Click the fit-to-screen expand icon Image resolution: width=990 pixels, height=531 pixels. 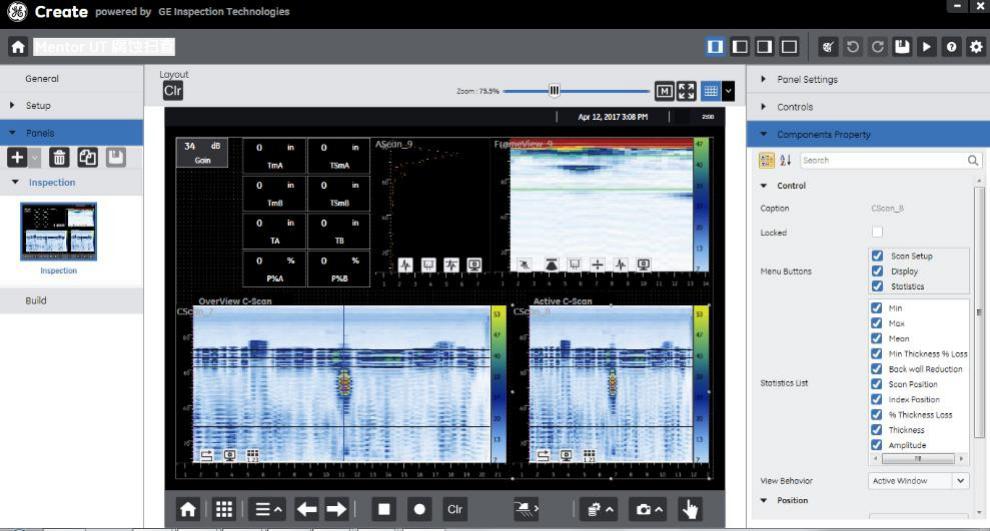point(686,91)
